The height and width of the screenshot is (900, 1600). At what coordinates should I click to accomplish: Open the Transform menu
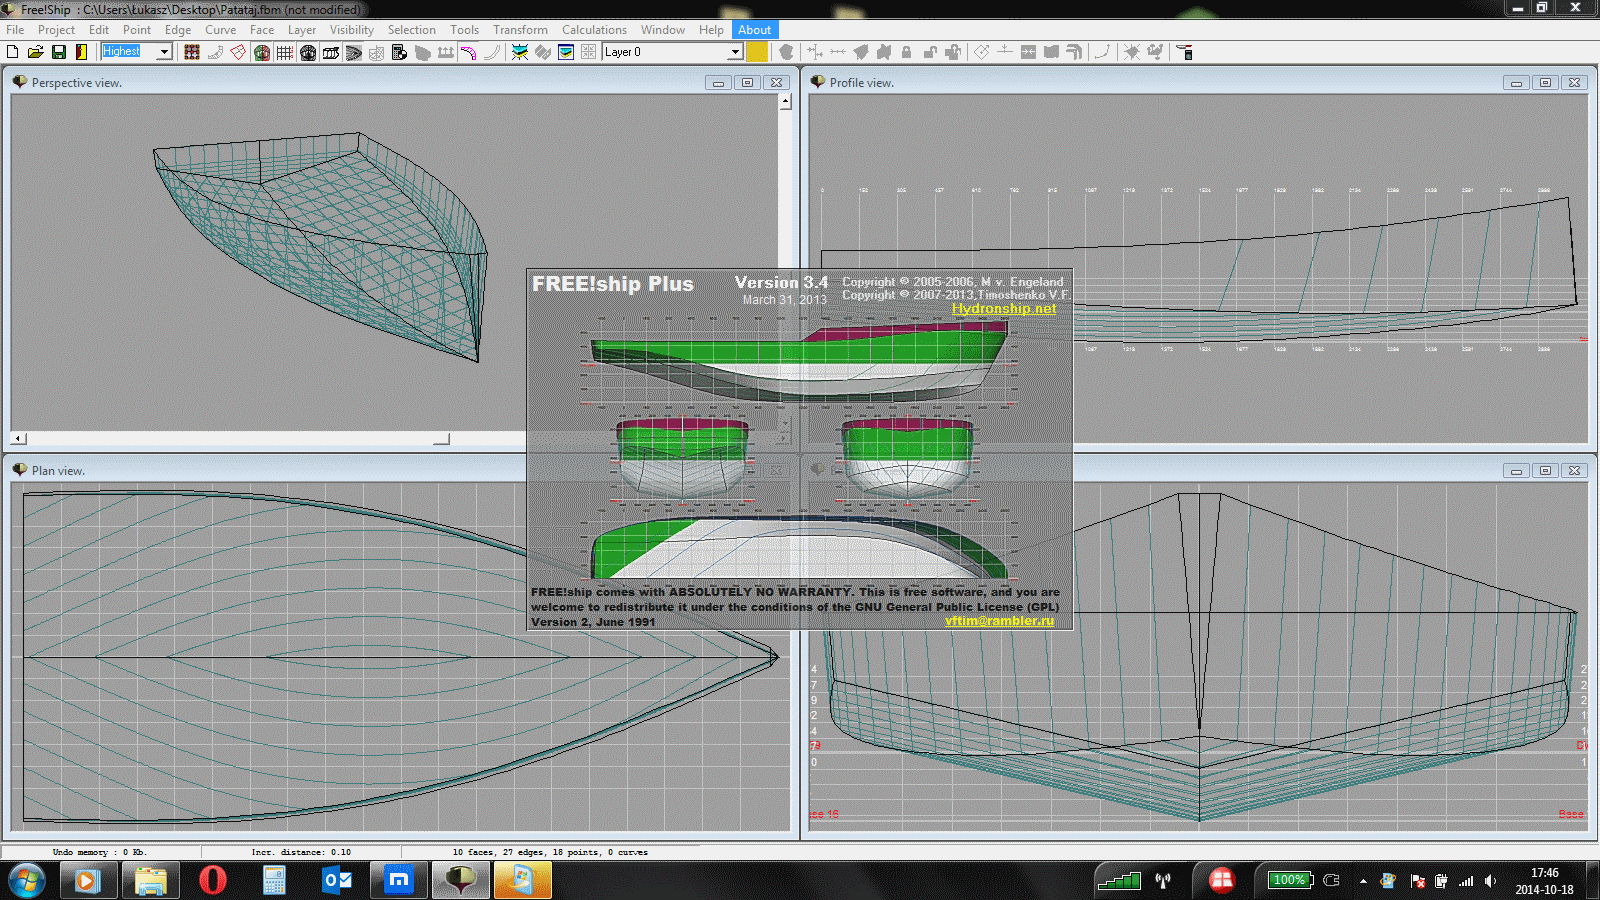[x=520, y=30]
